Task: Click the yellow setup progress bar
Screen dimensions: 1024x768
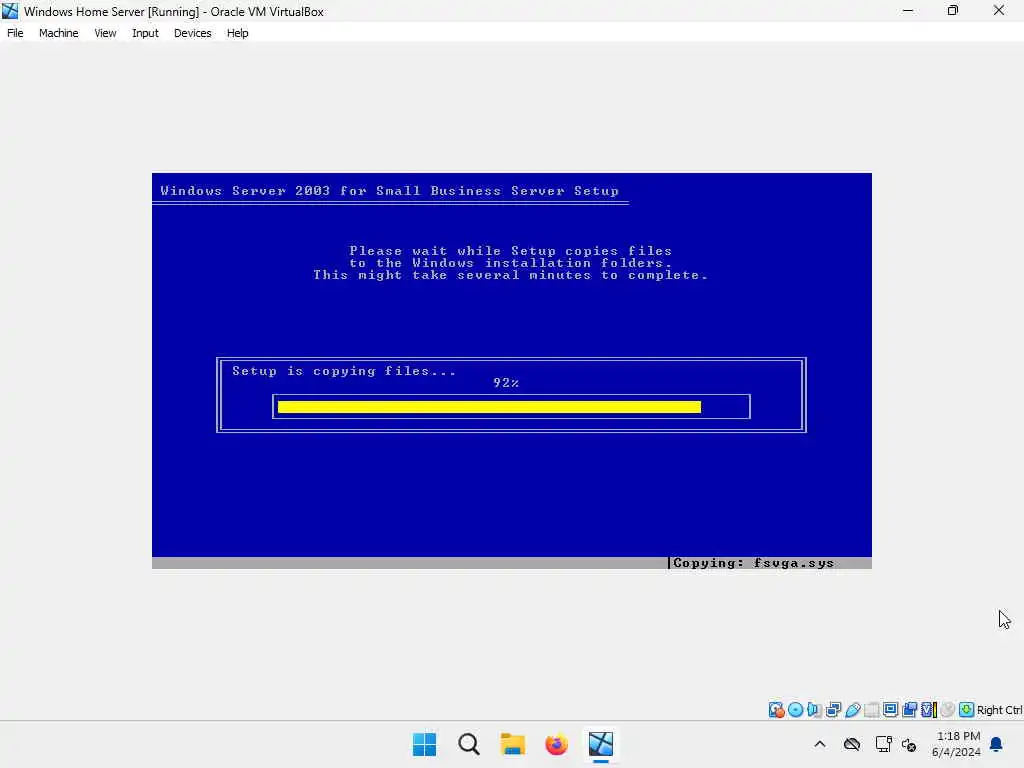Action: [x=489, y=407]
